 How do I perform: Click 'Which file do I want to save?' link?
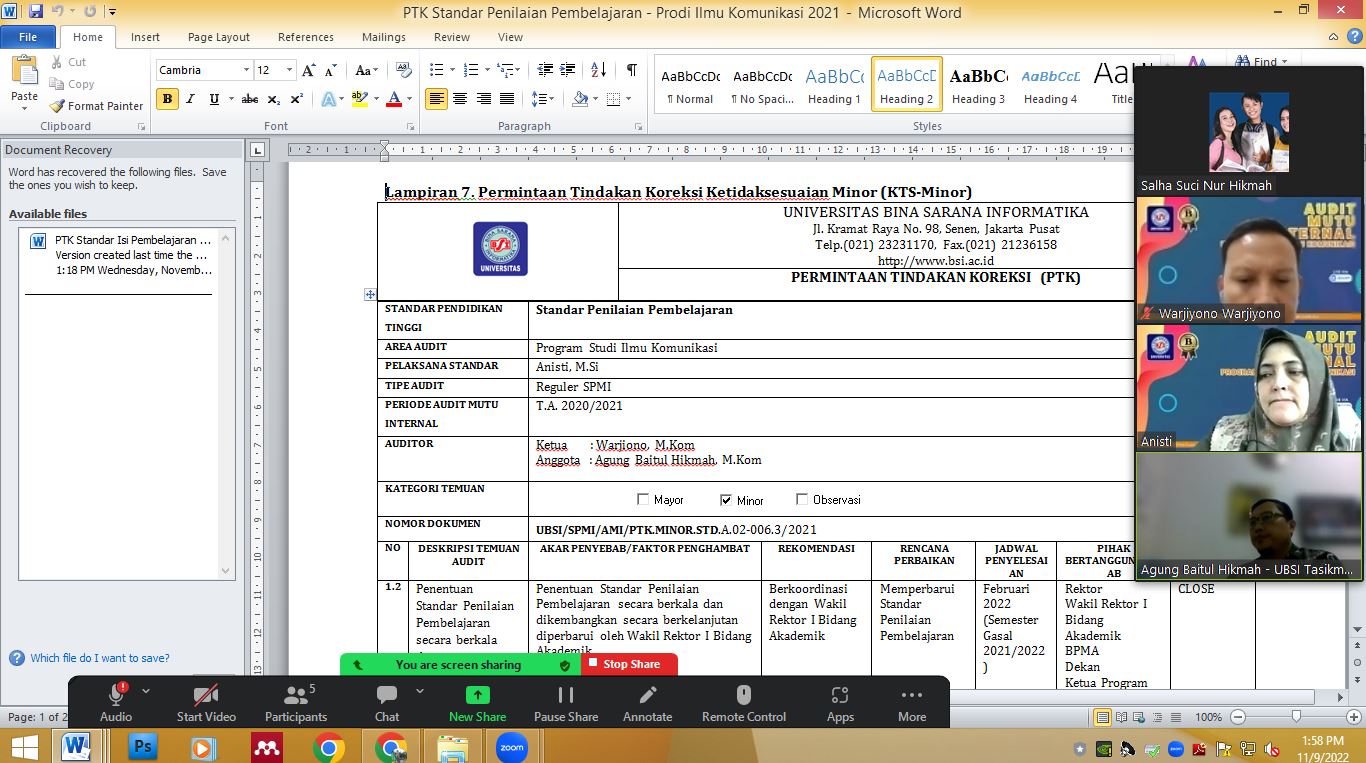coord(100,658)
